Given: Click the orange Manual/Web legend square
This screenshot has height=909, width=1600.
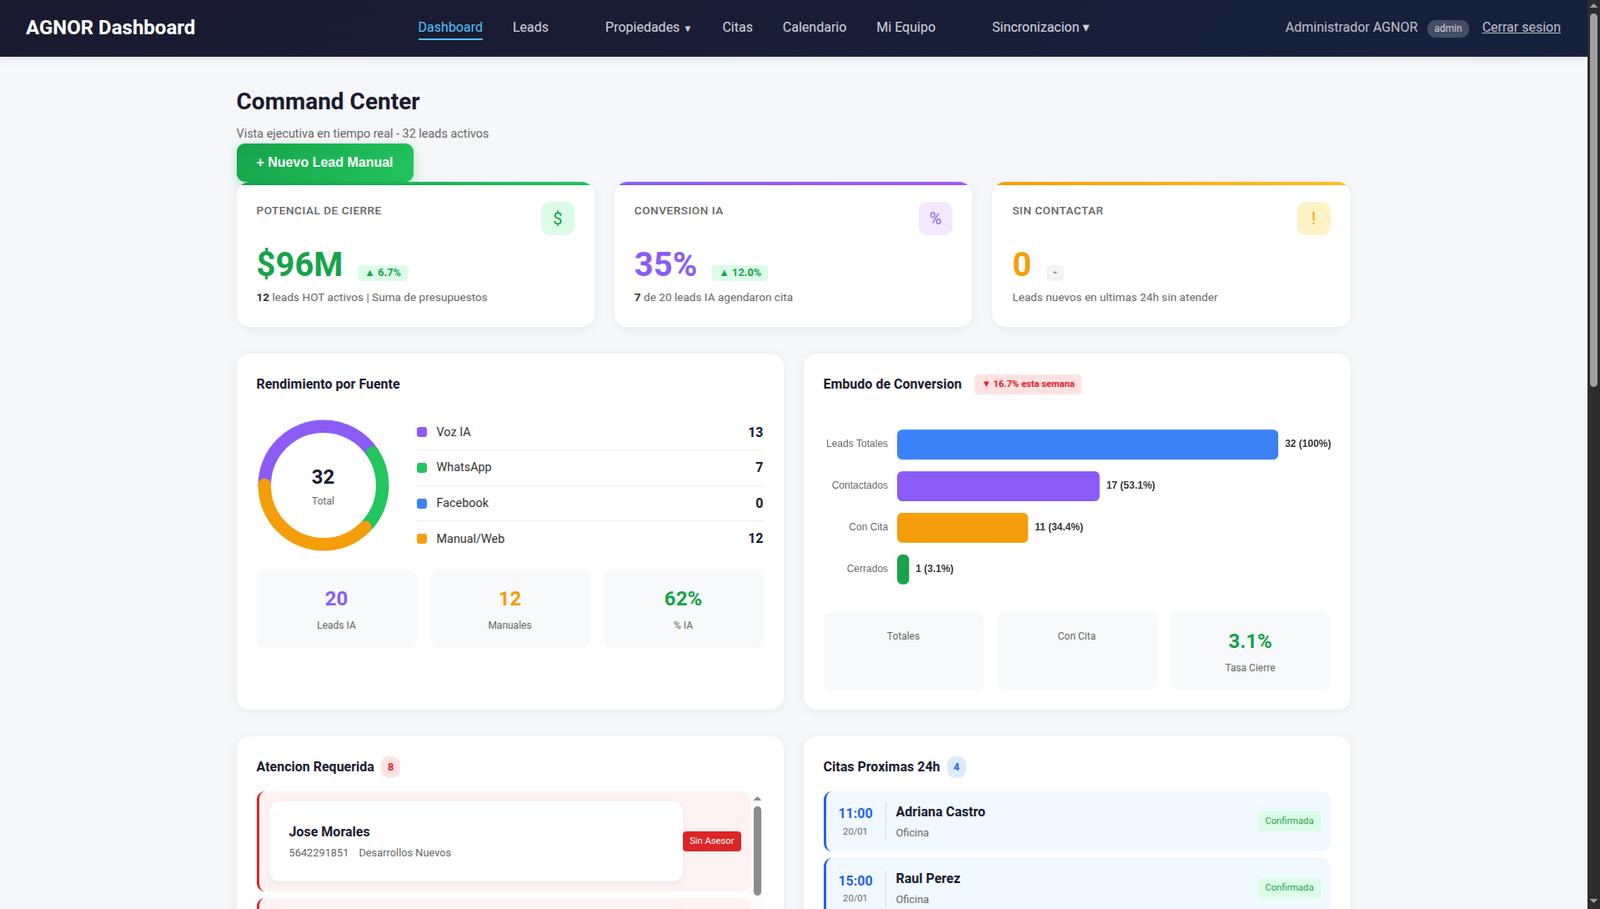Looking at the screenshot, I should pyautogui.click(x=422, y=539).
